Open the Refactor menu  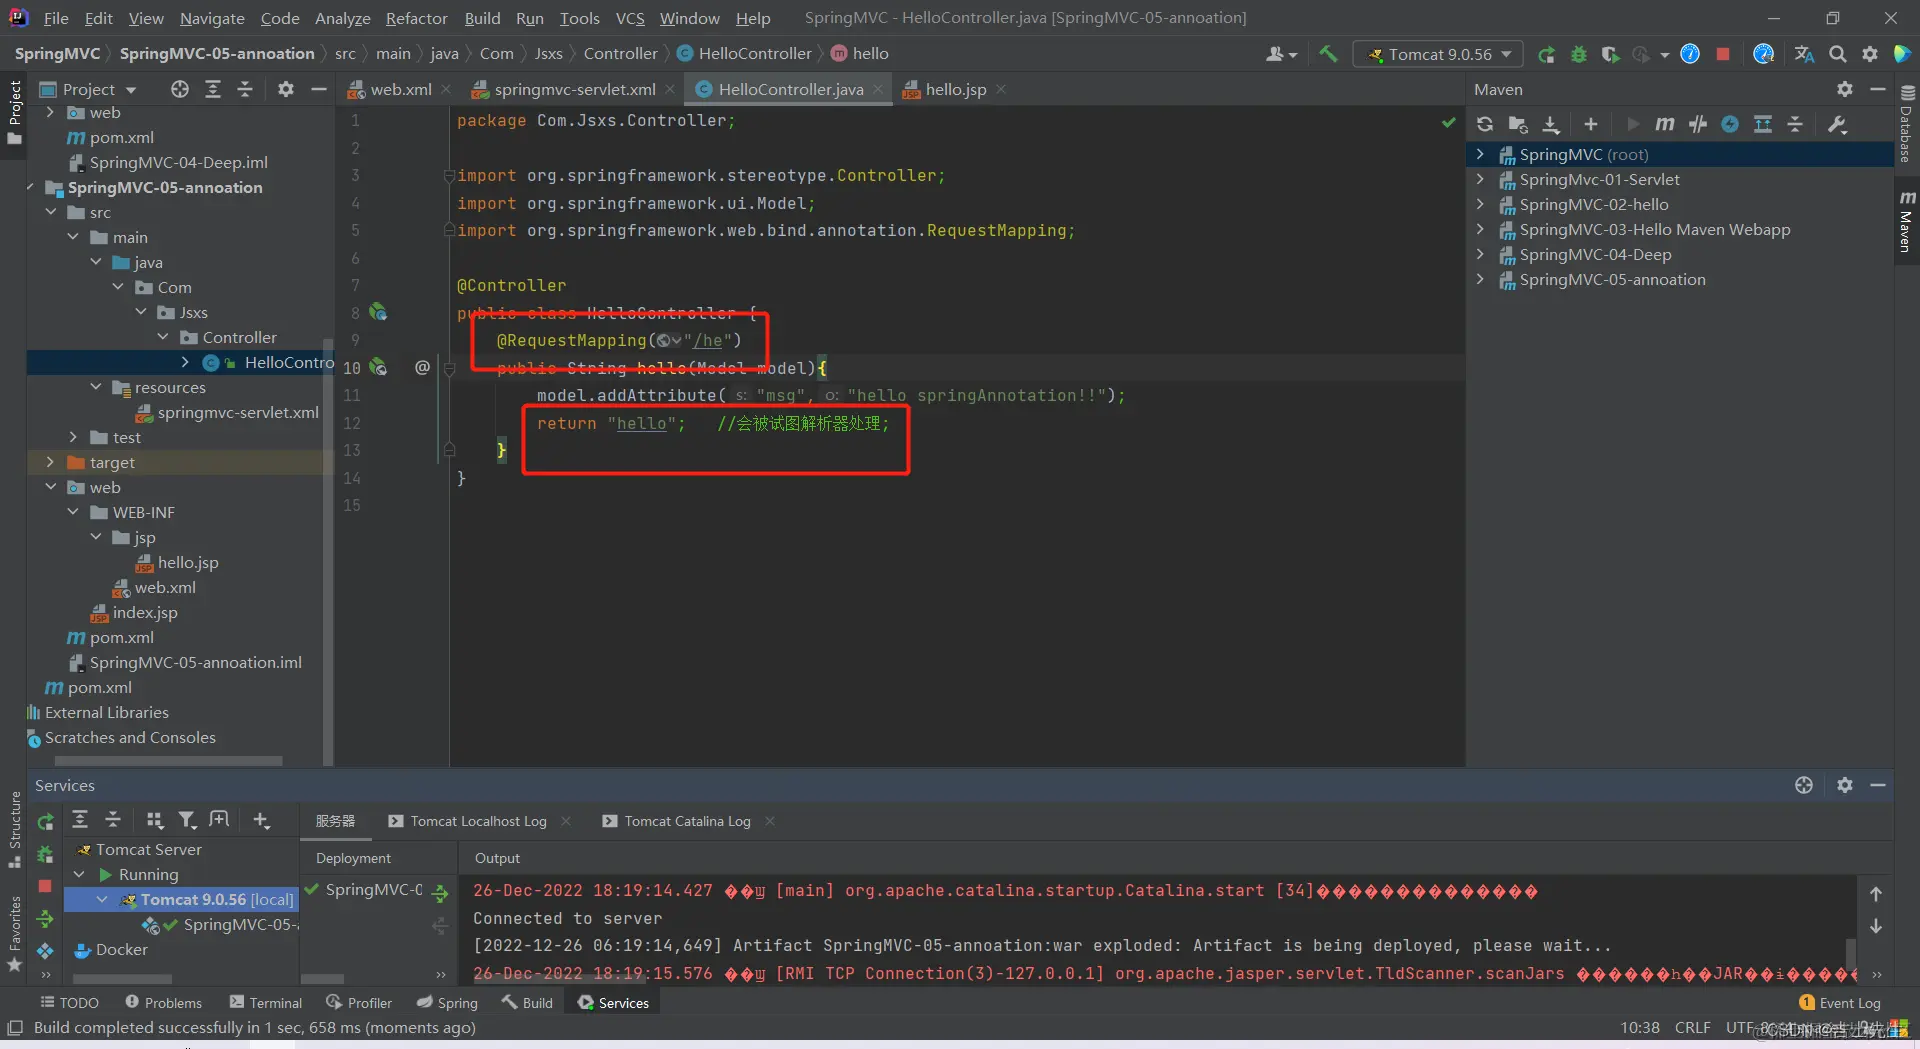(x=416, y=18)
